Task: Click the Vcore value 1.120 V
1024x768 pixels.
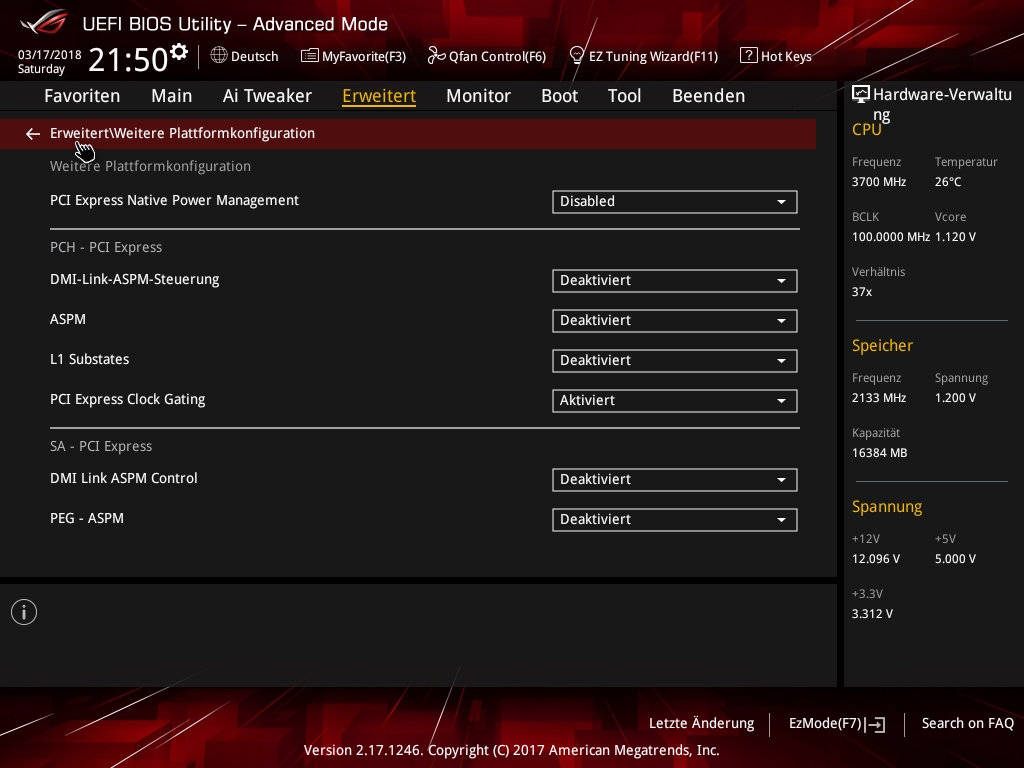Action: pos(955,236)
